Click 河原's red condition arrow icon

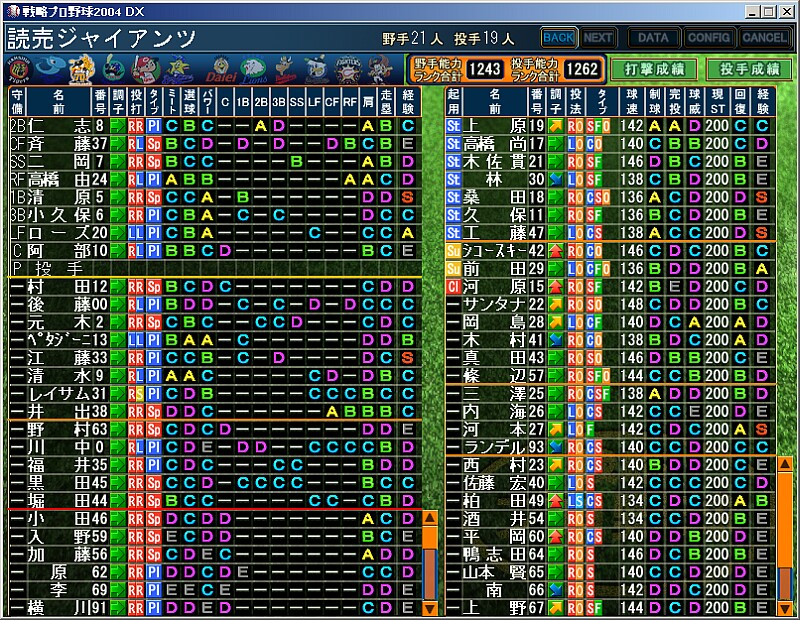tap(556, 287)
